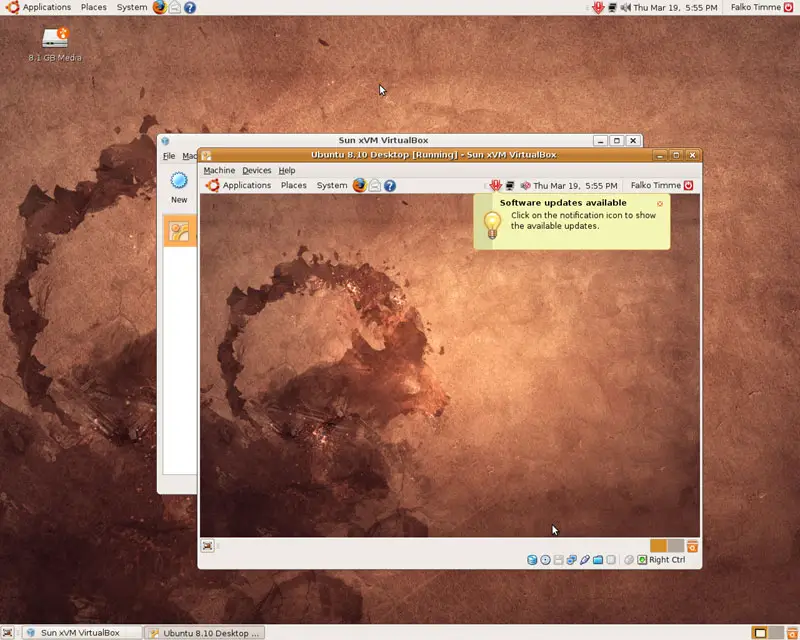Click the New virtual machine icon in VirtualBox
The image size is (800, 640).
[x=179, y=187]
